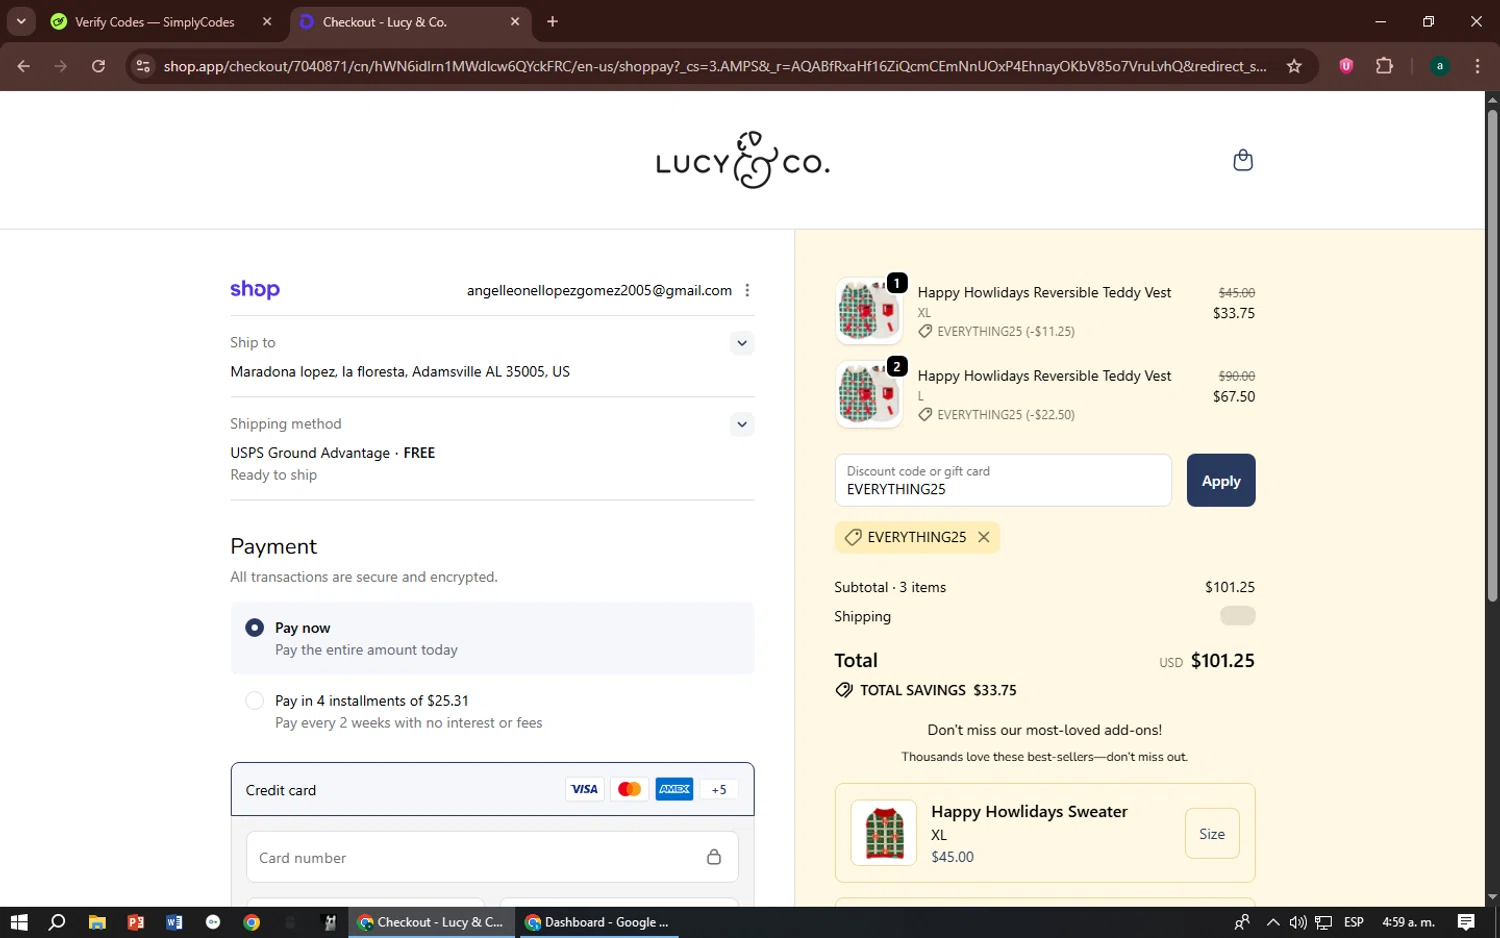Choose Size for Happy Howlidays Sweater
1500x938 pixels.
(1212, 833)
